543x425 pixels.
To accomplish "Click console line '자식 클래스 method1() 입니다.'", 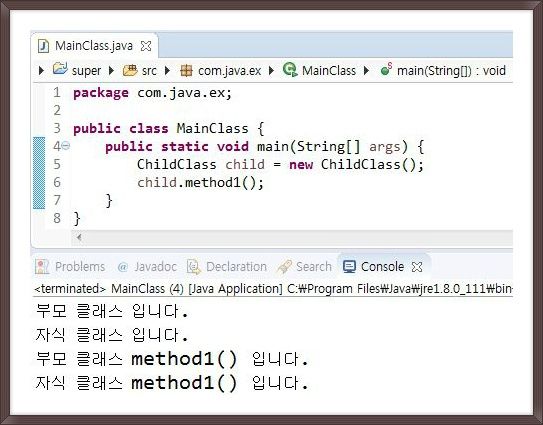I will click(x=172, y=383).
